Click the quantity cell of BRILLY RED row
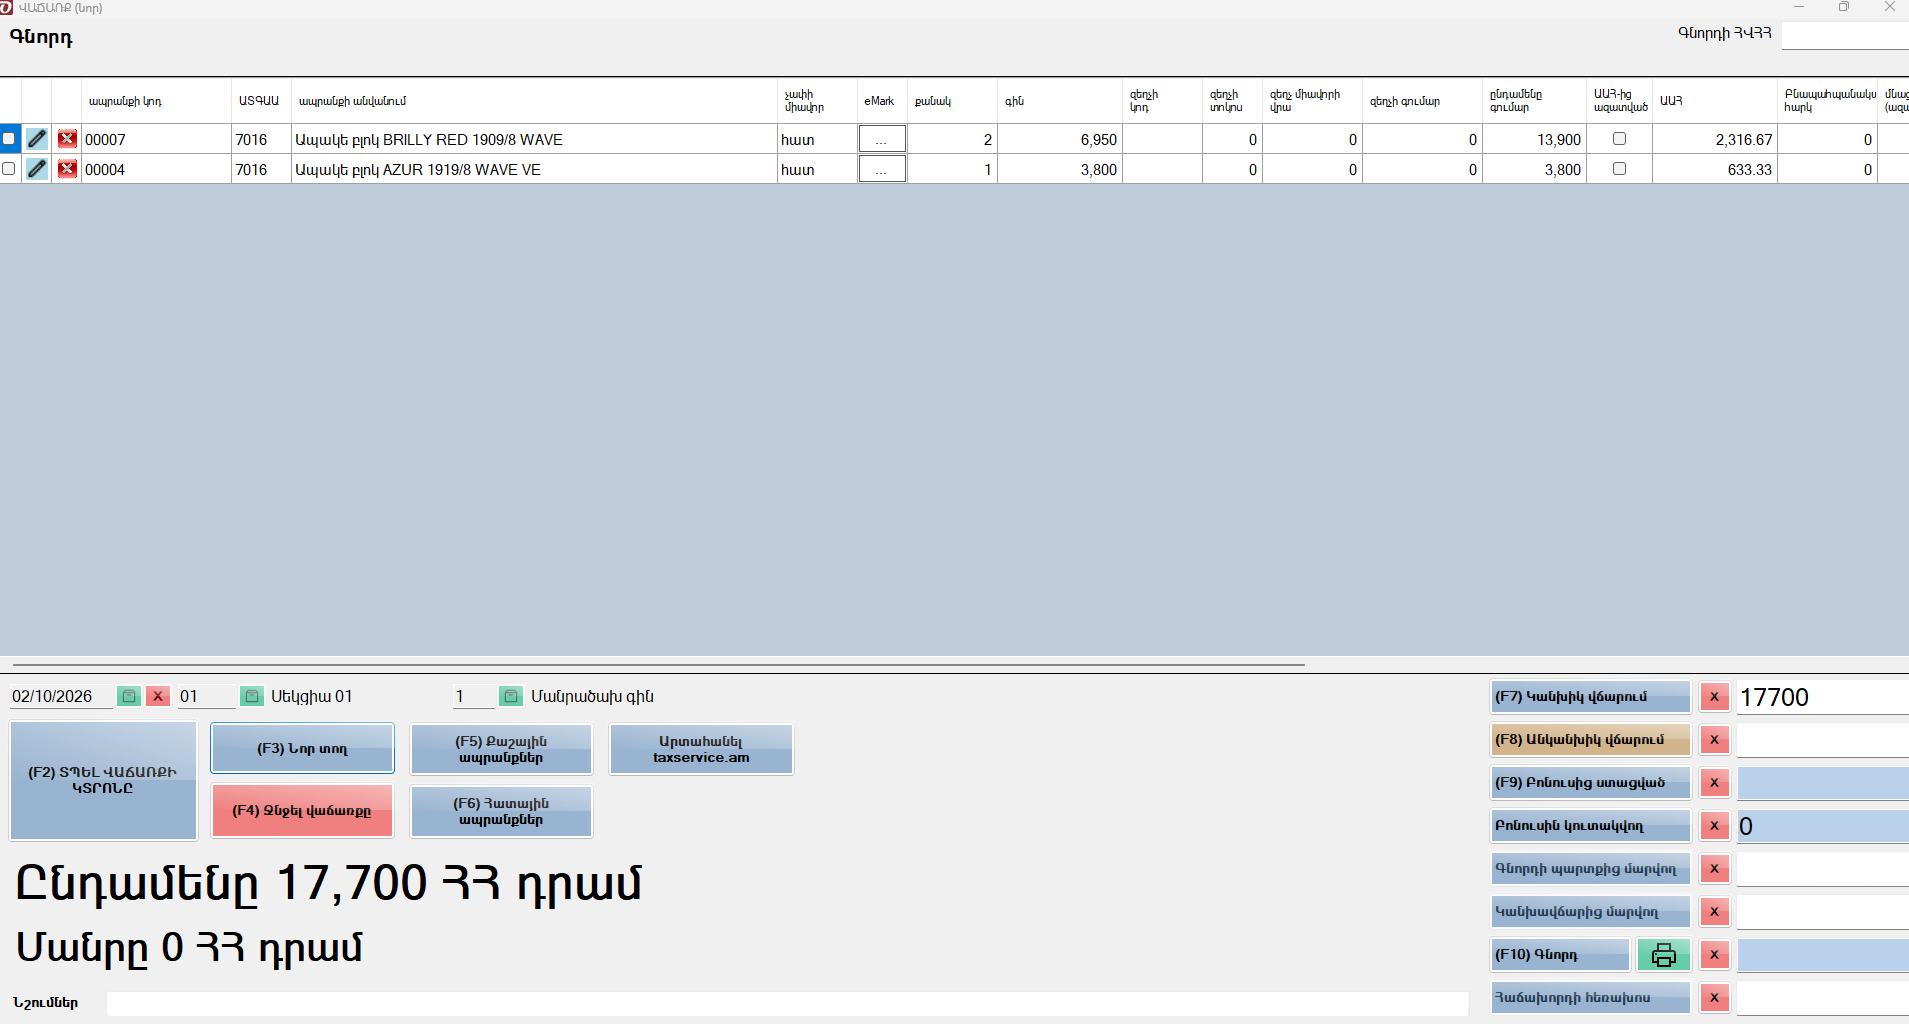The image size is (1909, 1024). click(952, 139)
